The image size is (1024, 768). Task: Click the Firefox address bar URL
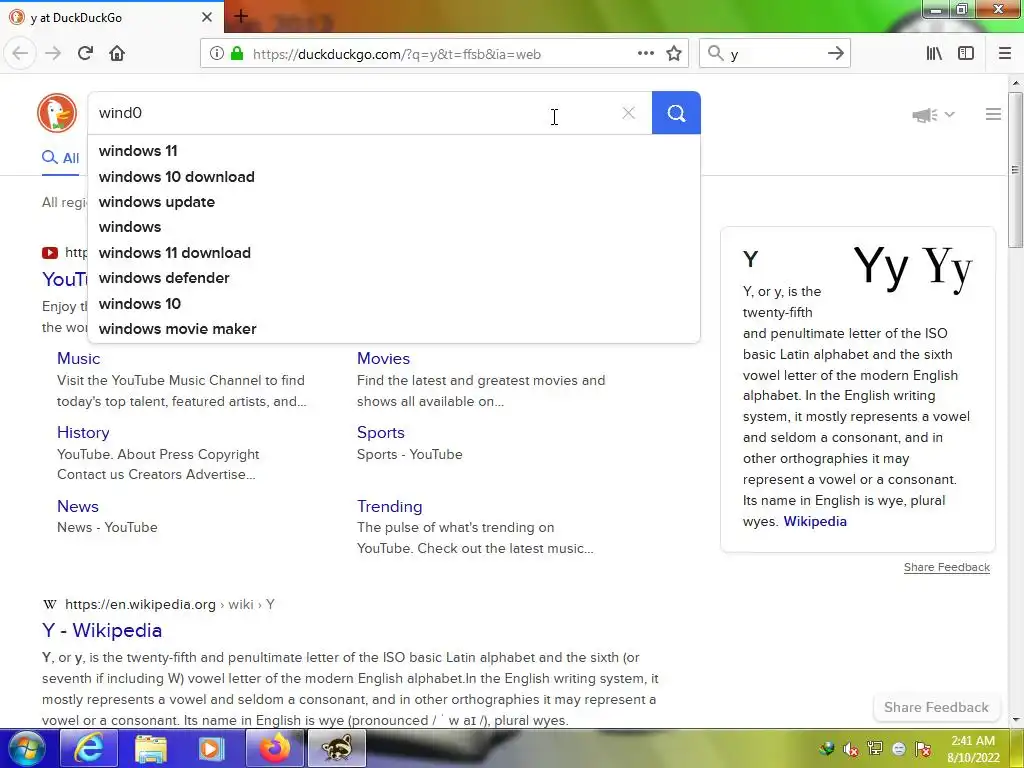[x=396, y=54]
